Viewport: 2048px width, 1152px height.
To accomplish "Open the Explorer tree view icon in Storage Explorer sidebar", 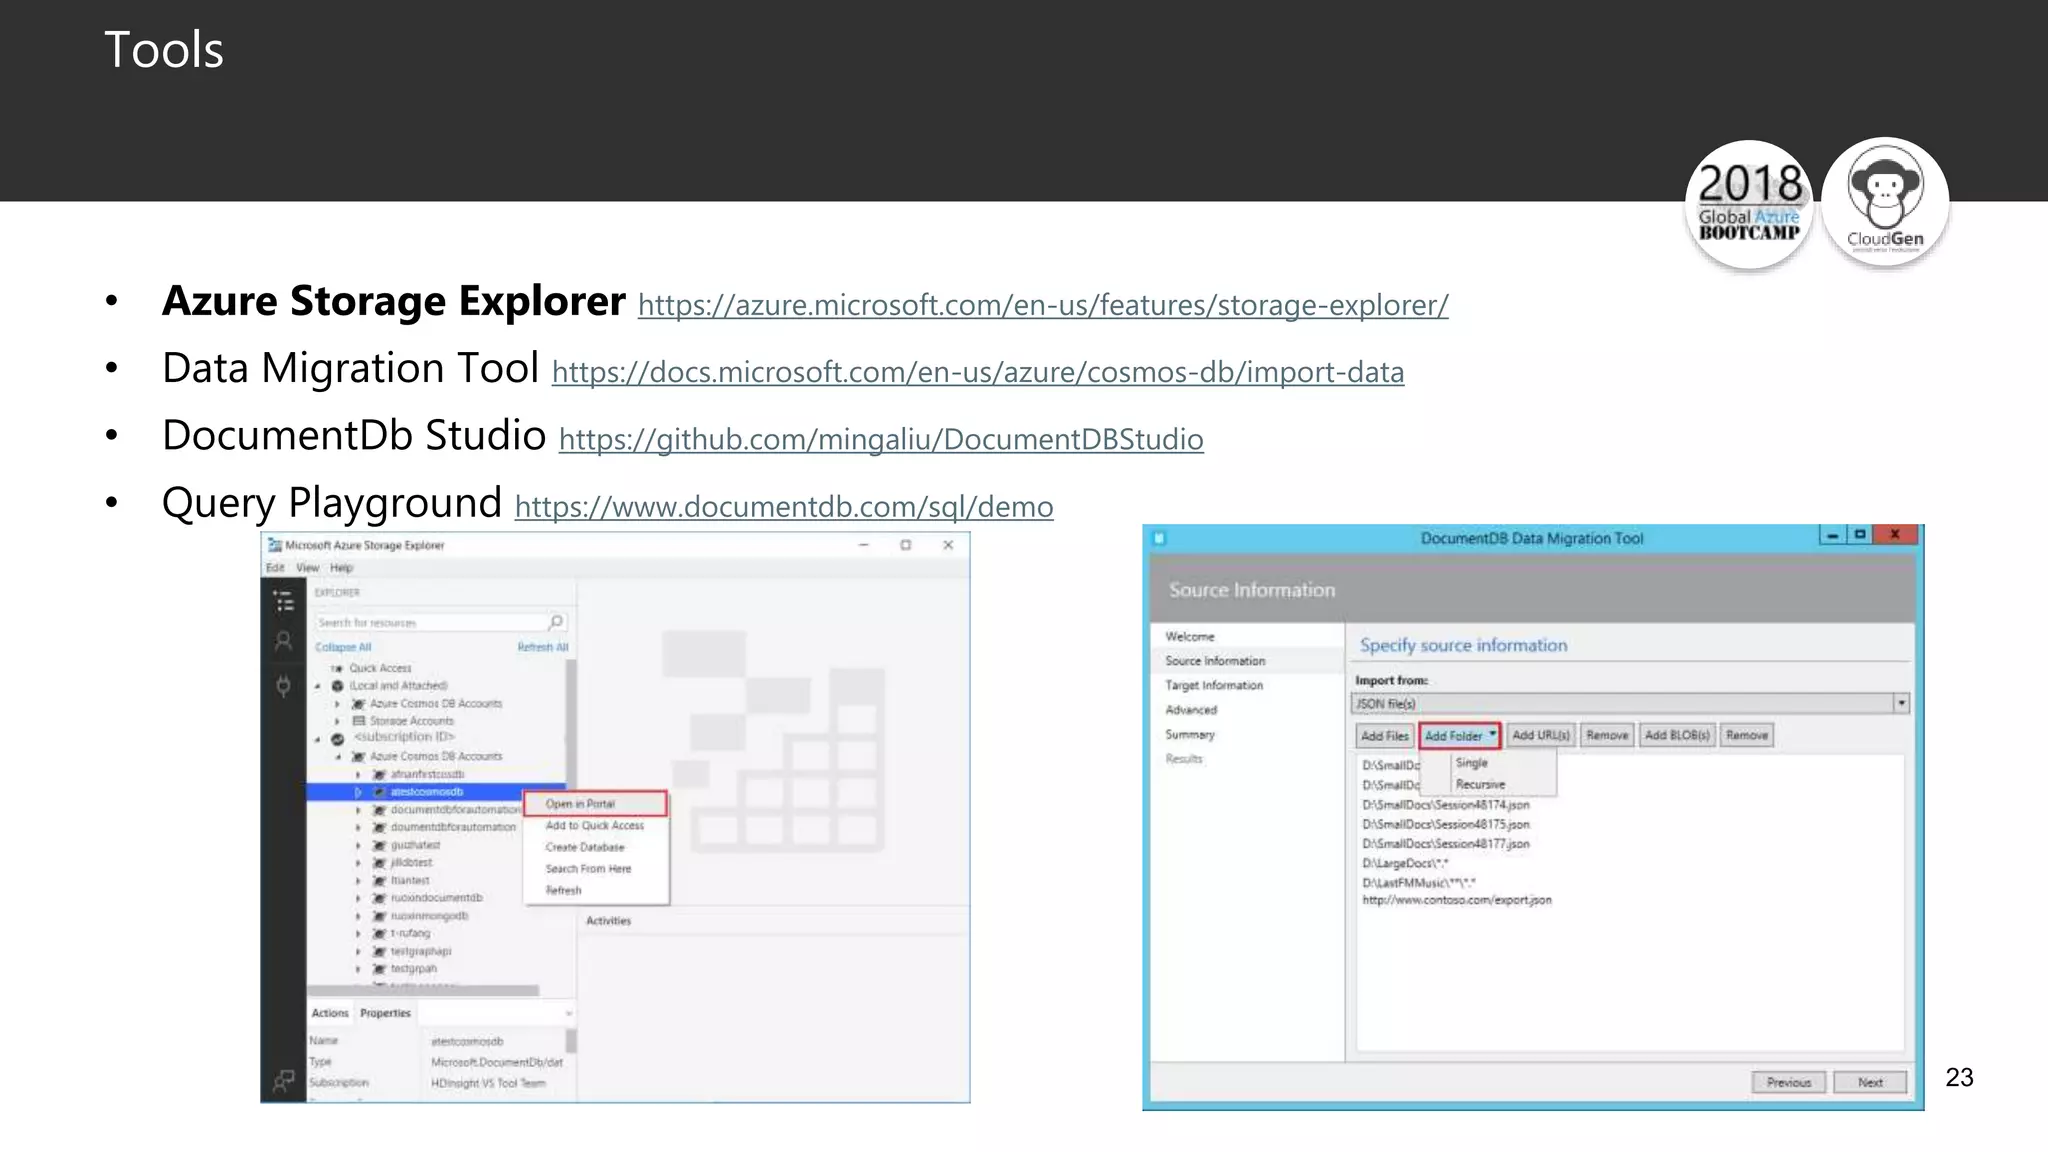I will coord(284,601).
